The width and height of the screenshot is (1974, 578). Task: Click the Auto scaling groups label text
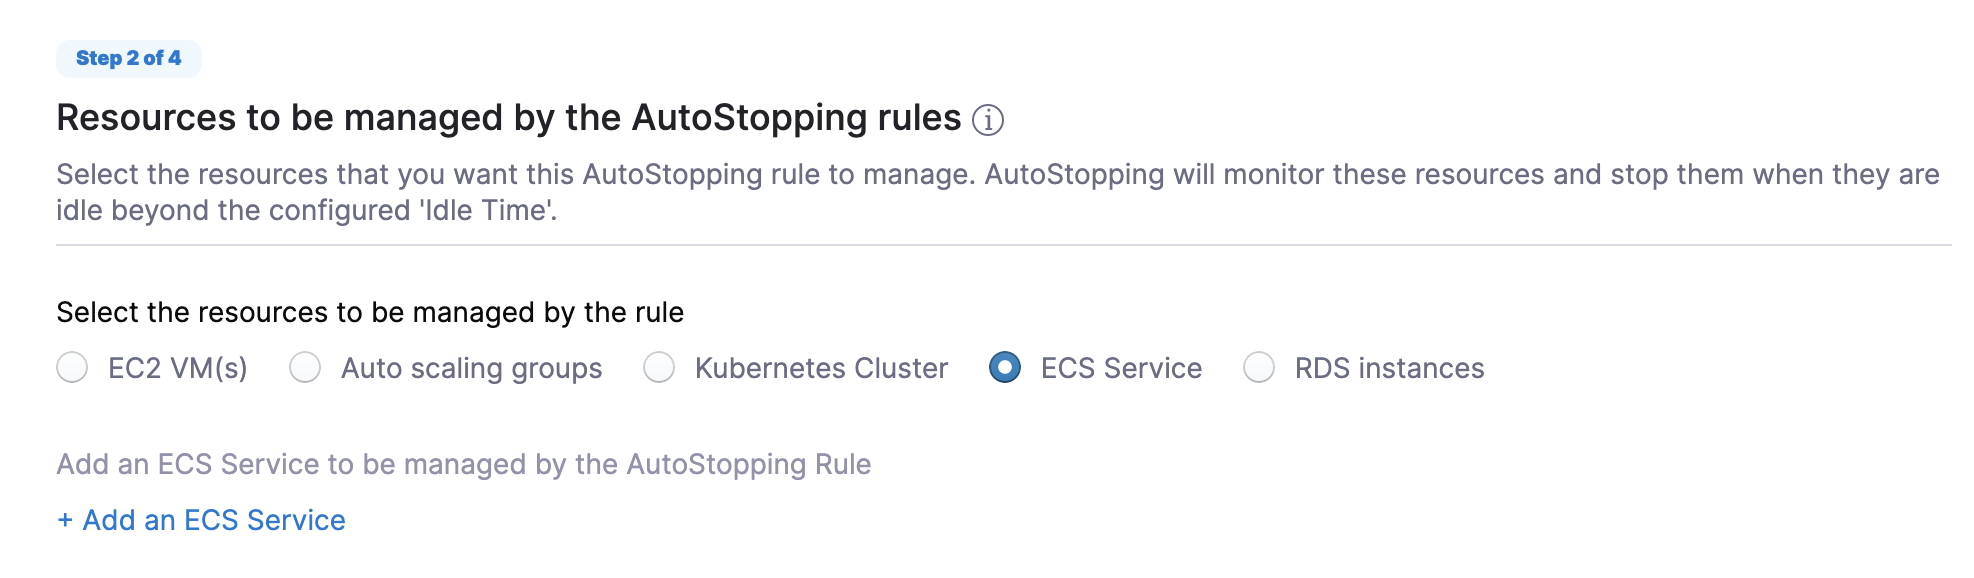click(472, 369)
